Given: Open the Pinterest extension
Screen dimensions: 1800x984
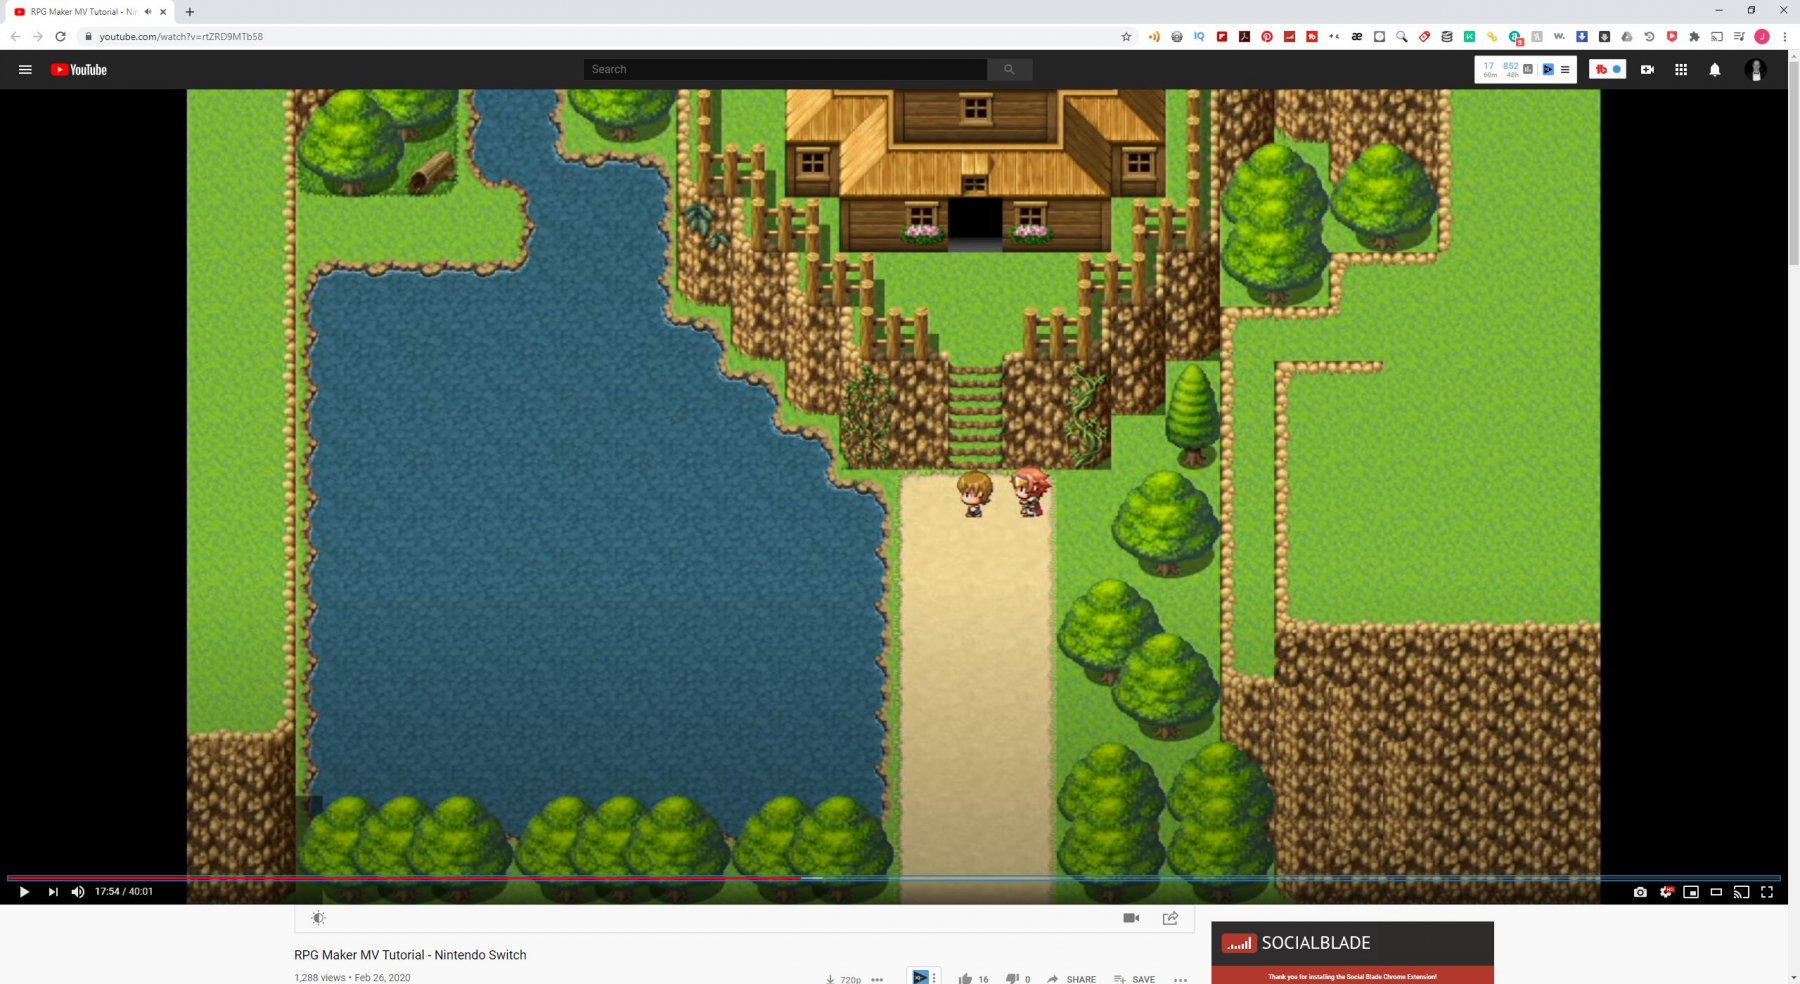Looking at the screenshot, I should [x=1266, y=36].
